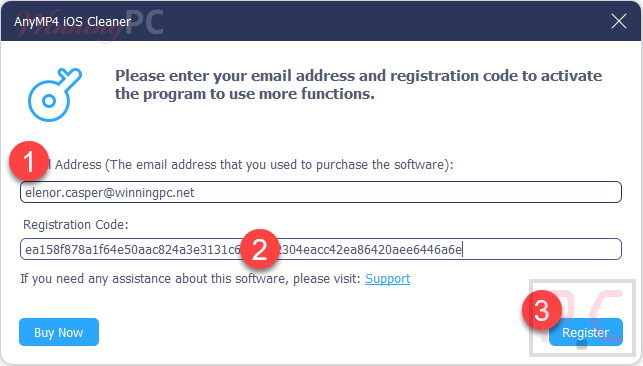Click the red step 1 badge
The image size is (643, 366).
tap(29, 161)
